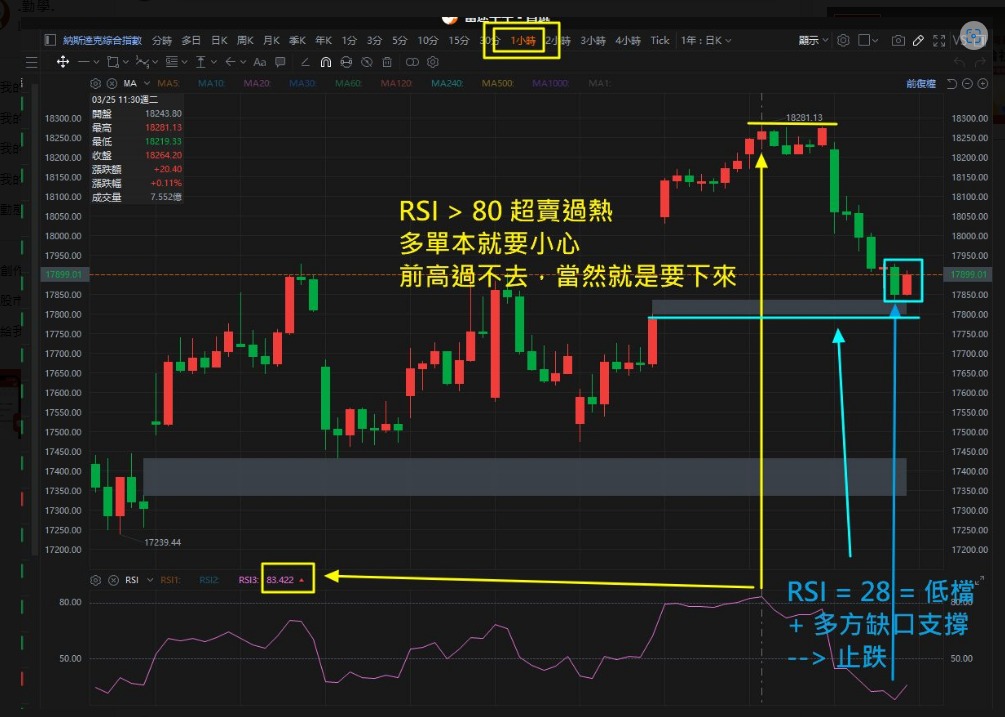This screenshot has height=717, width=1005.
Task: Switch to the 月K timeframe tab
Action: tap(271, 40)
